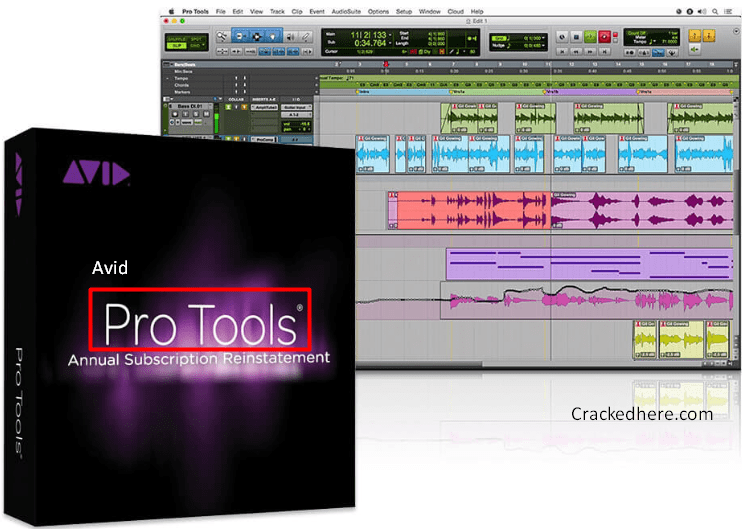Viewport: 742px width, 529px height.
Task: Click the I/O column header
Action: tap(296, 99)
